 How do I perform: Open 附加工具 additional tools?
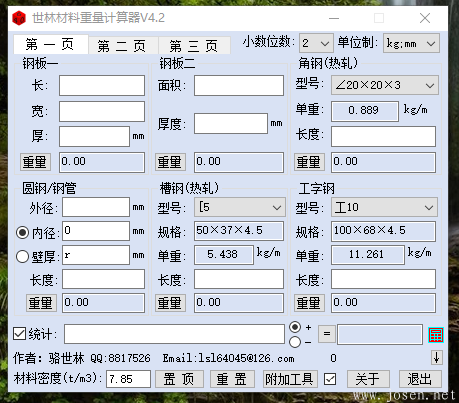(x=290, y=379)
